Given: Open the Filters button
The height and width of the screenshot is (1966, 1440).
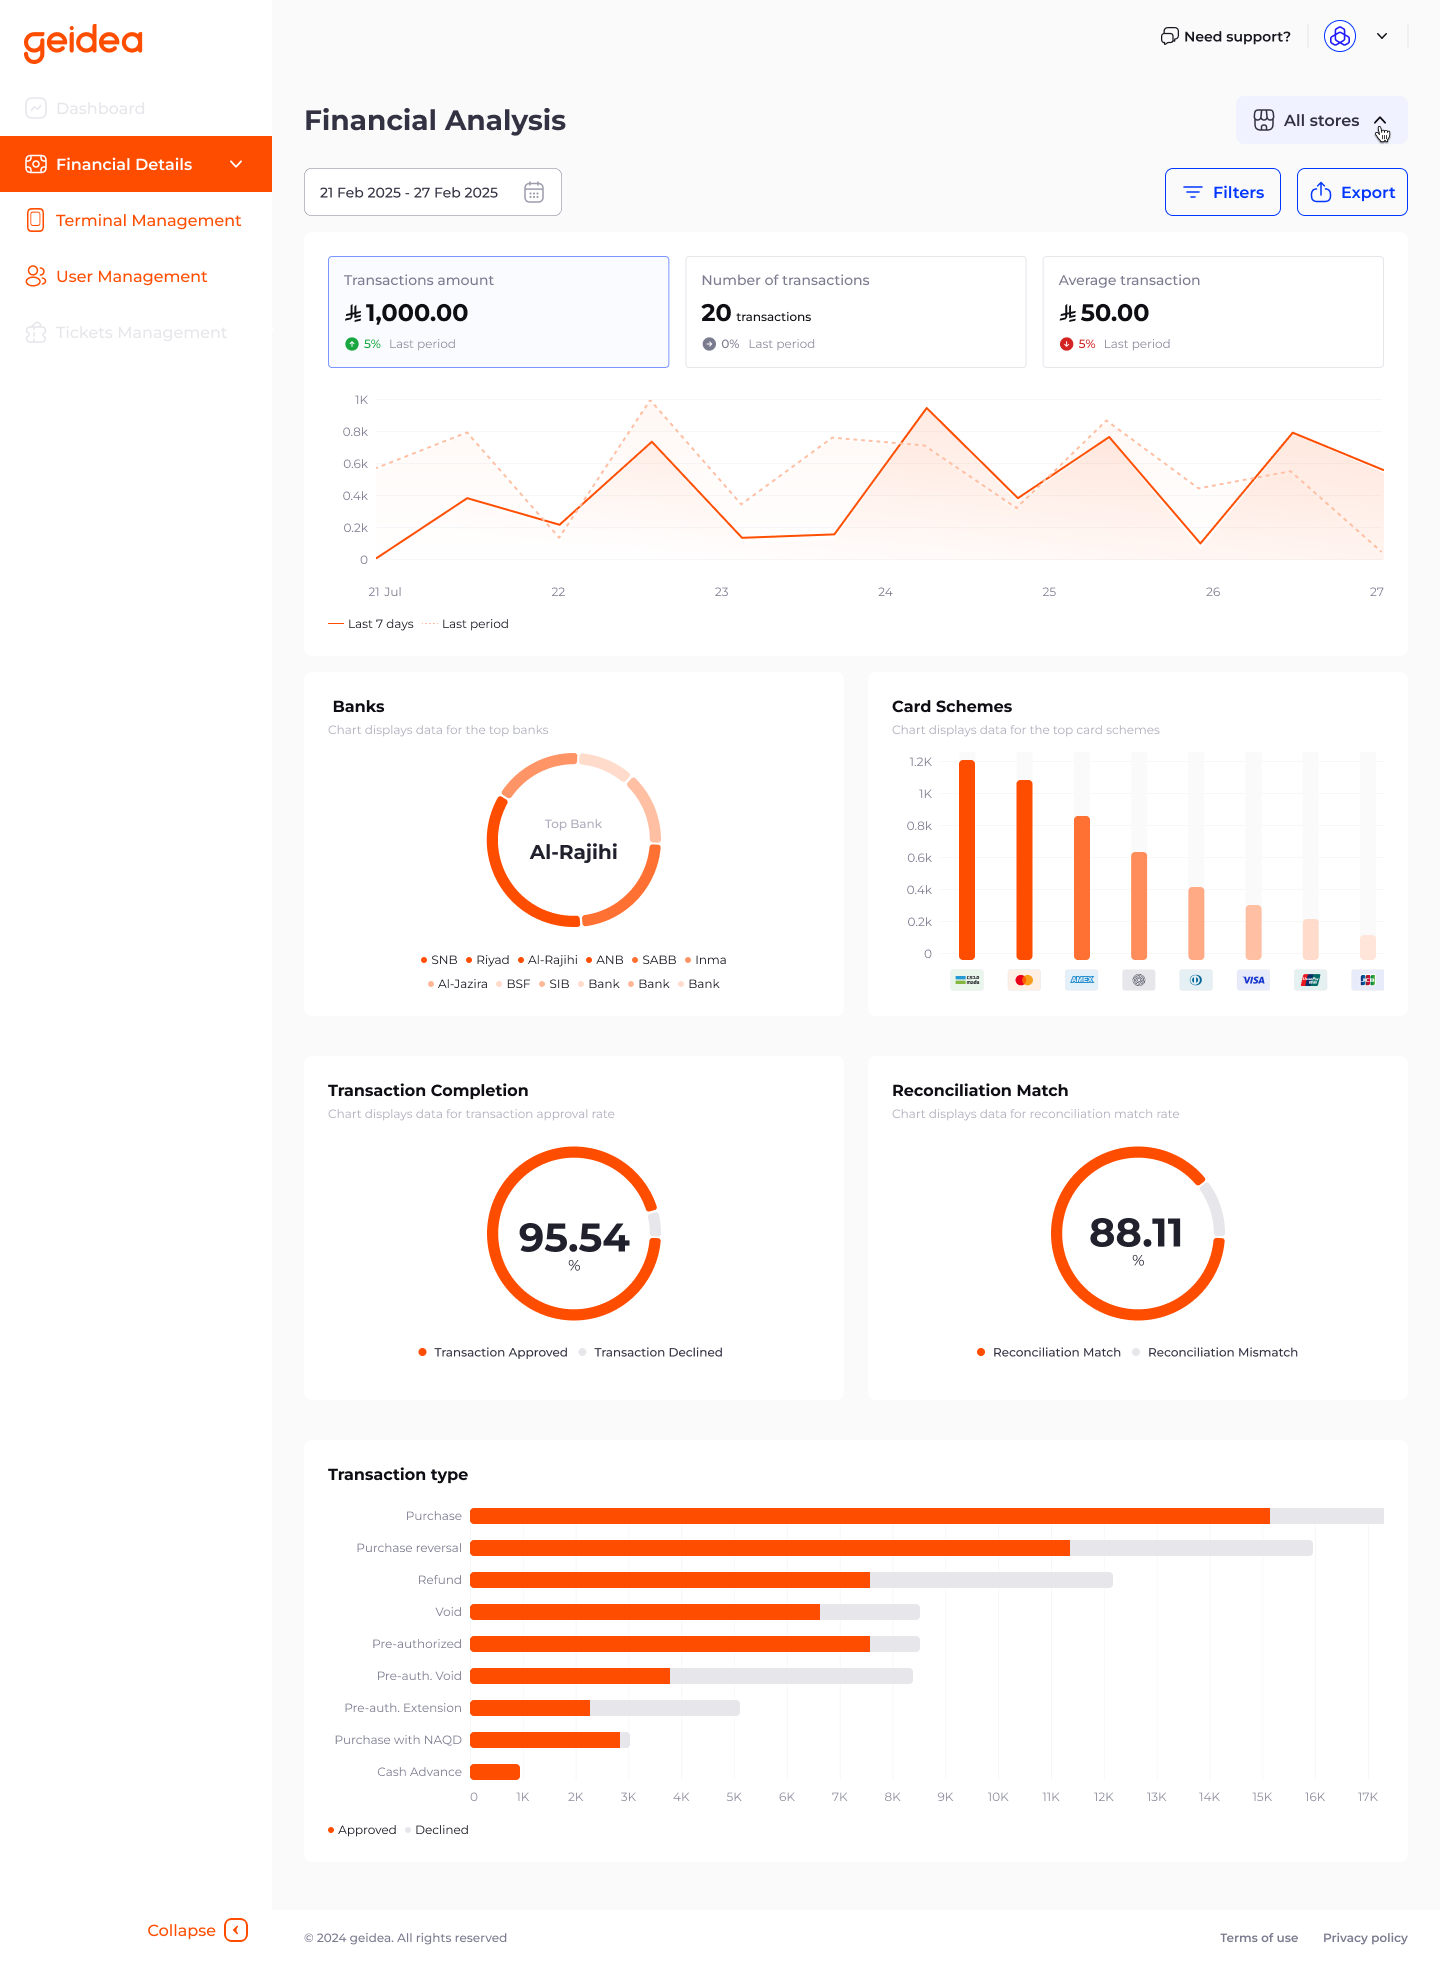Looking at the screenshot, I should 1222,192.
